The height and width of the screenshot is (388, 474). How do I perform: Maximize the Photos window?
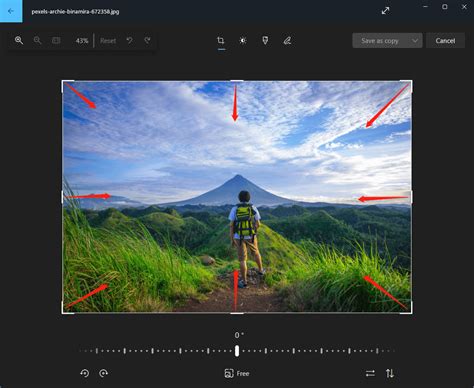(x=445, y=7)
